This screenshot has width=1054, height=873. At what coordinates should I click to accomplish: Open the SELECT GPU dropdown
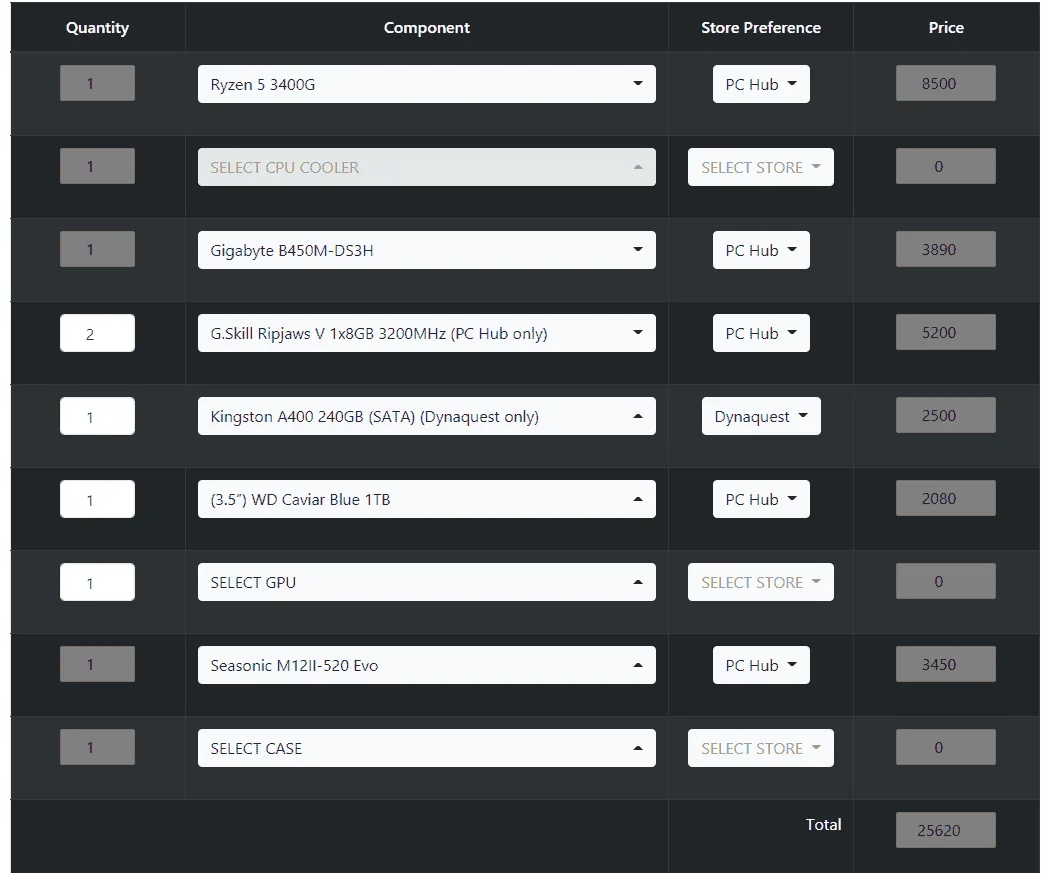pos(426,582)
